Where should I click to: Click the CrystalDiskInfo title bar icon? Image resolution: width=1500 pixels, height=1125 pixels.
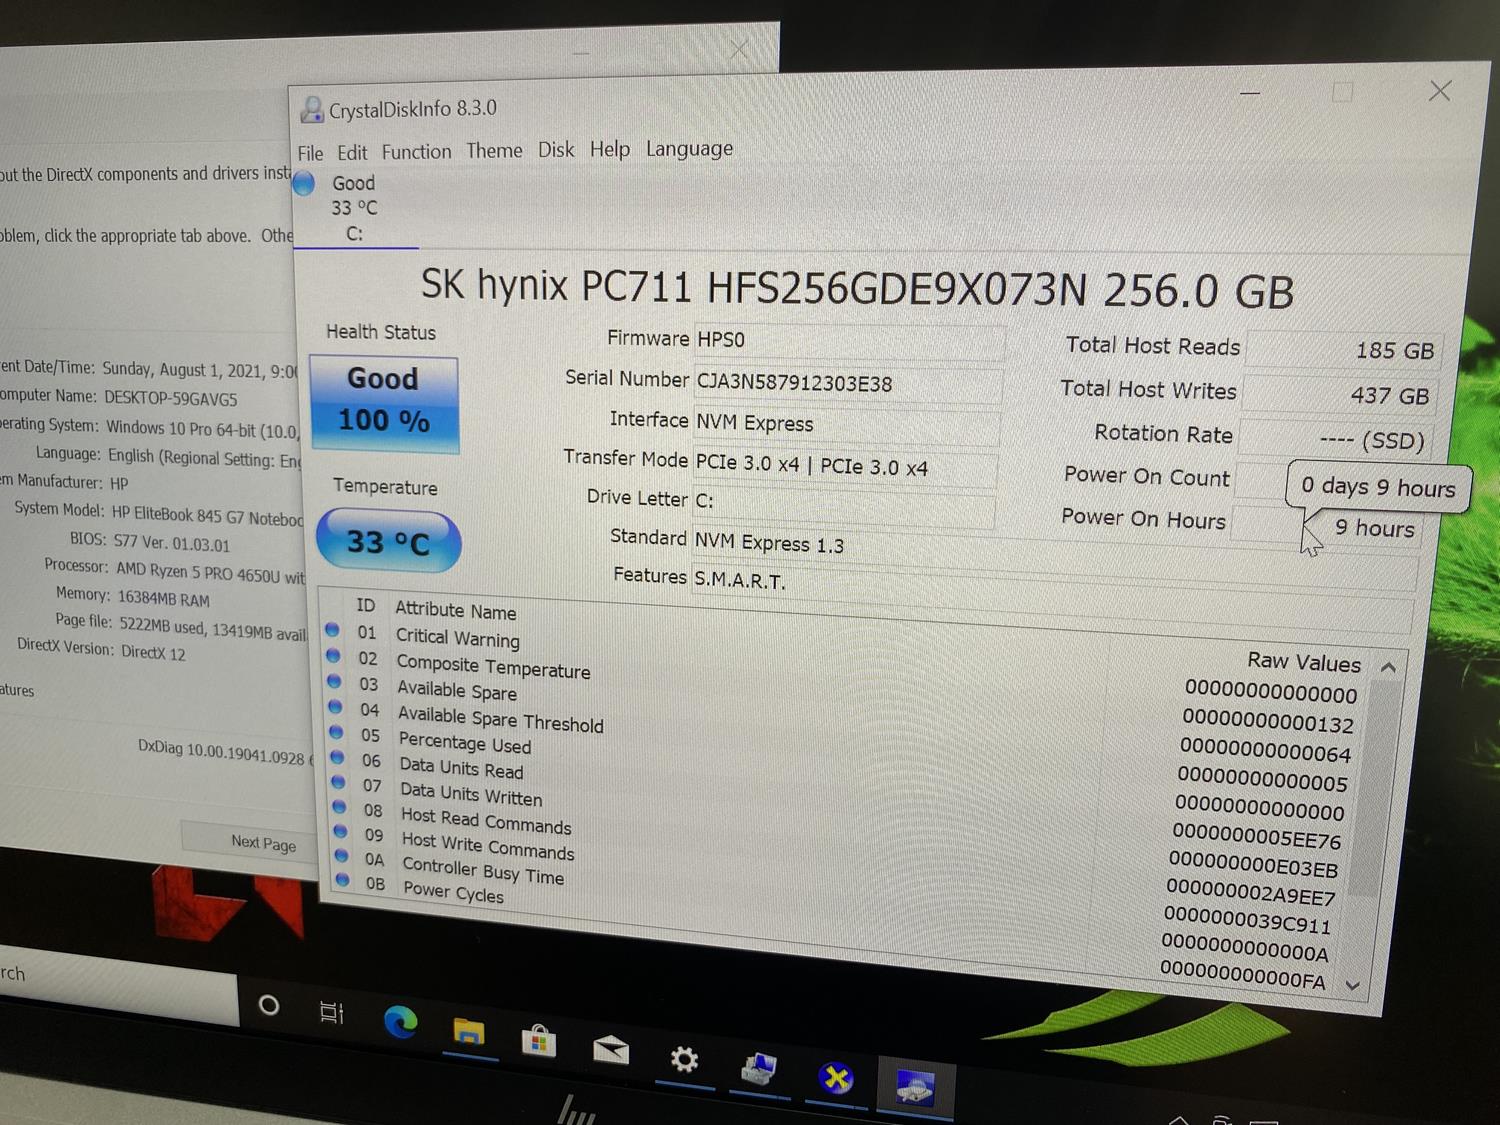pos(312,109)
